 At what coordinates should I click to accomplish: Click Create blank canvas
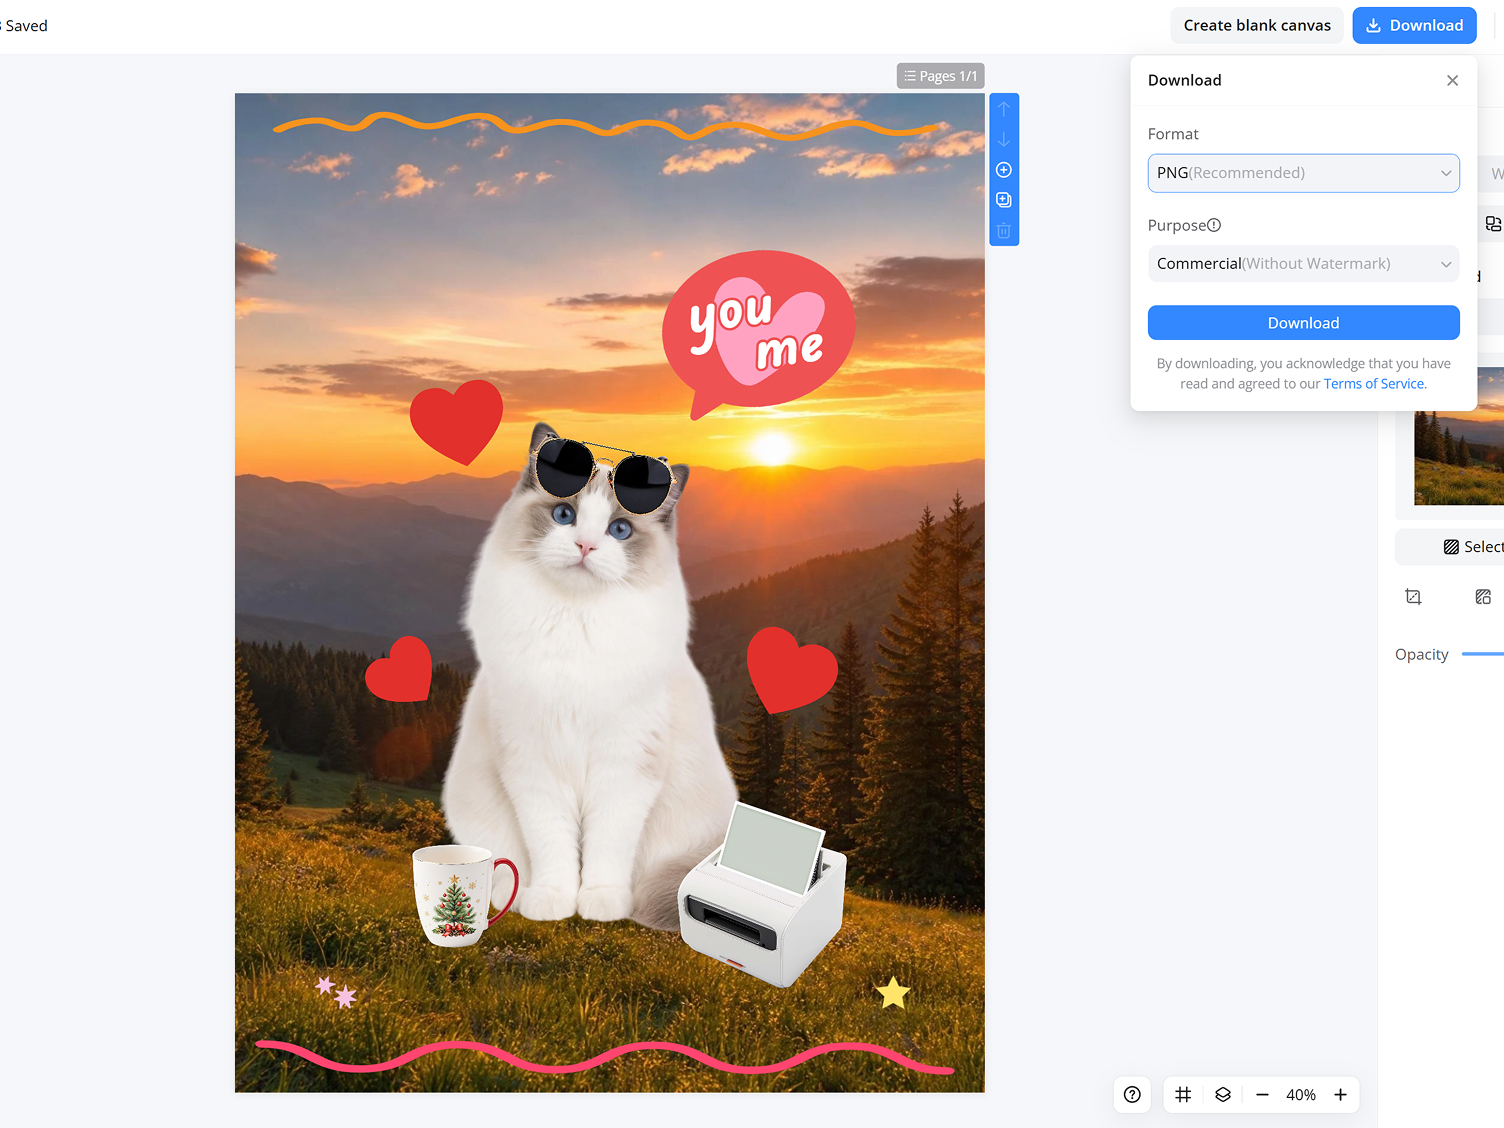pos(1257,25)
